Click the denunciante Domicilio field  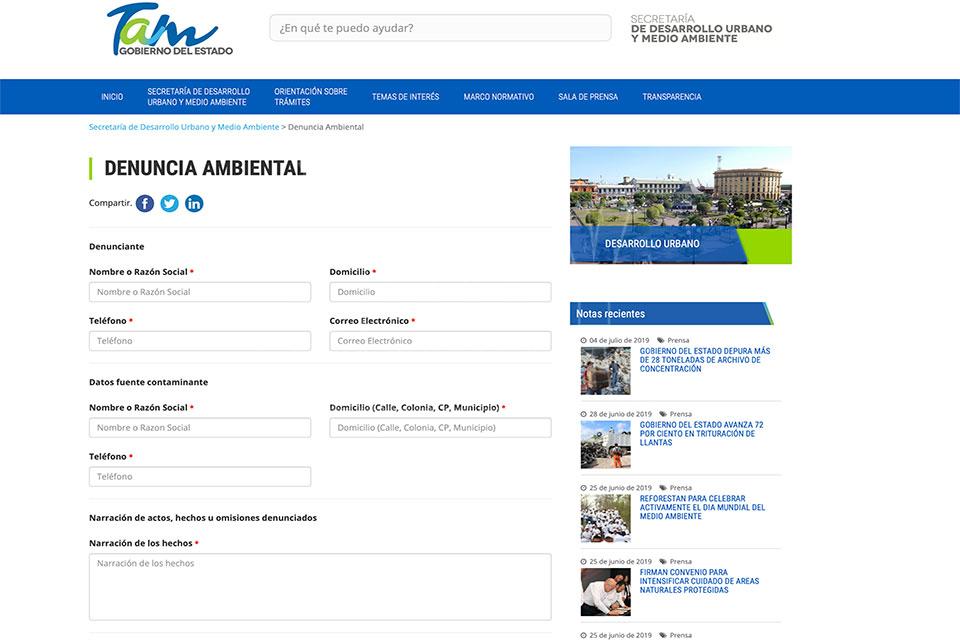(440, 292)
